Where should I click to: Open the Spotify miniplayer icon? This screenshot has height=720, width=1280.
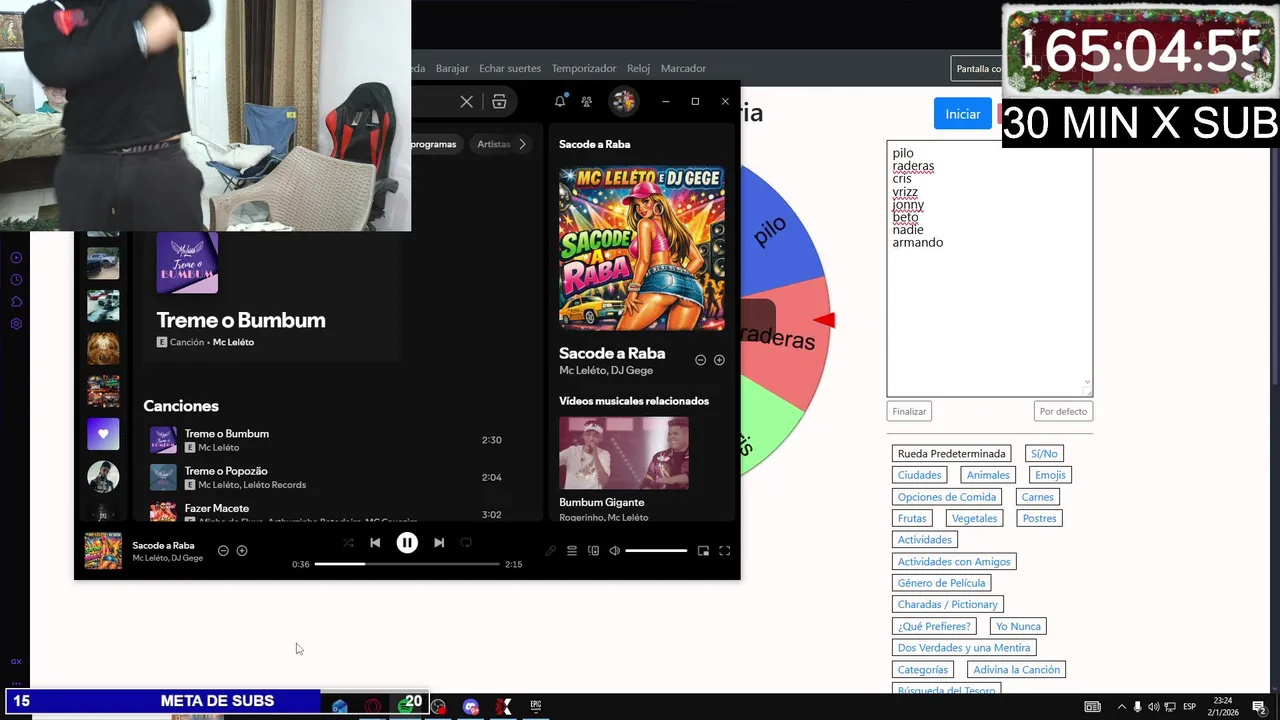[703, 551]
